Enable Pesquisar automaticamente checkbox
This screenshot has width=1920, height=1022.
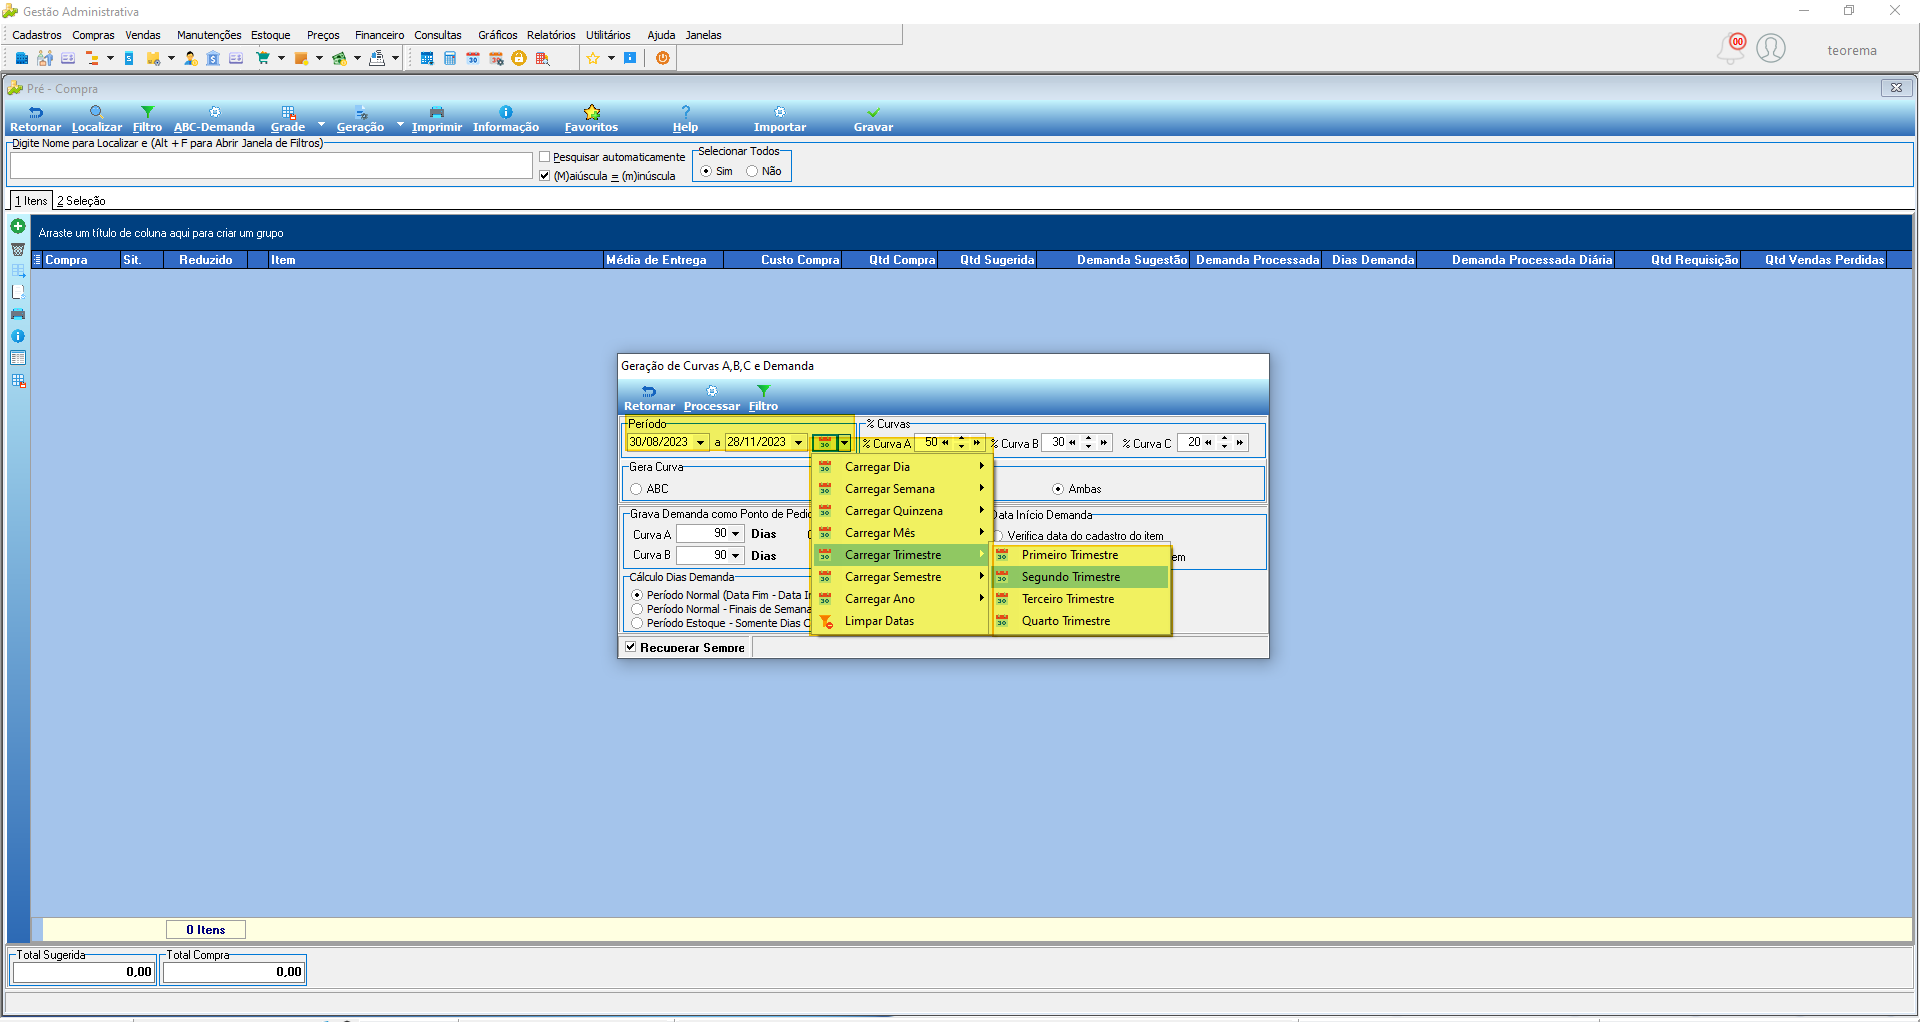click(545, 157)
